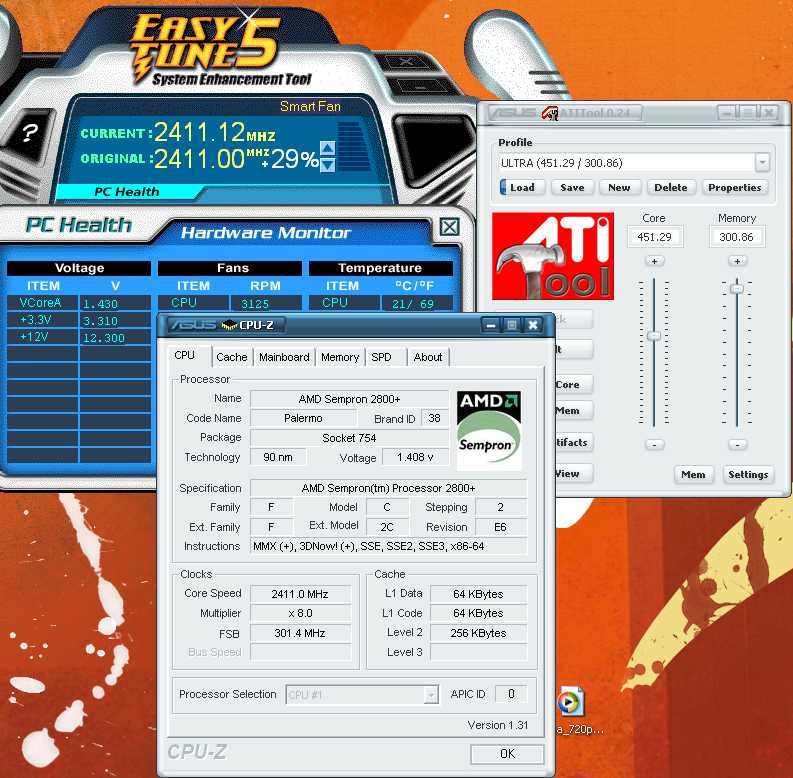Increase overclock percentage with up arrow

[327, 149]
